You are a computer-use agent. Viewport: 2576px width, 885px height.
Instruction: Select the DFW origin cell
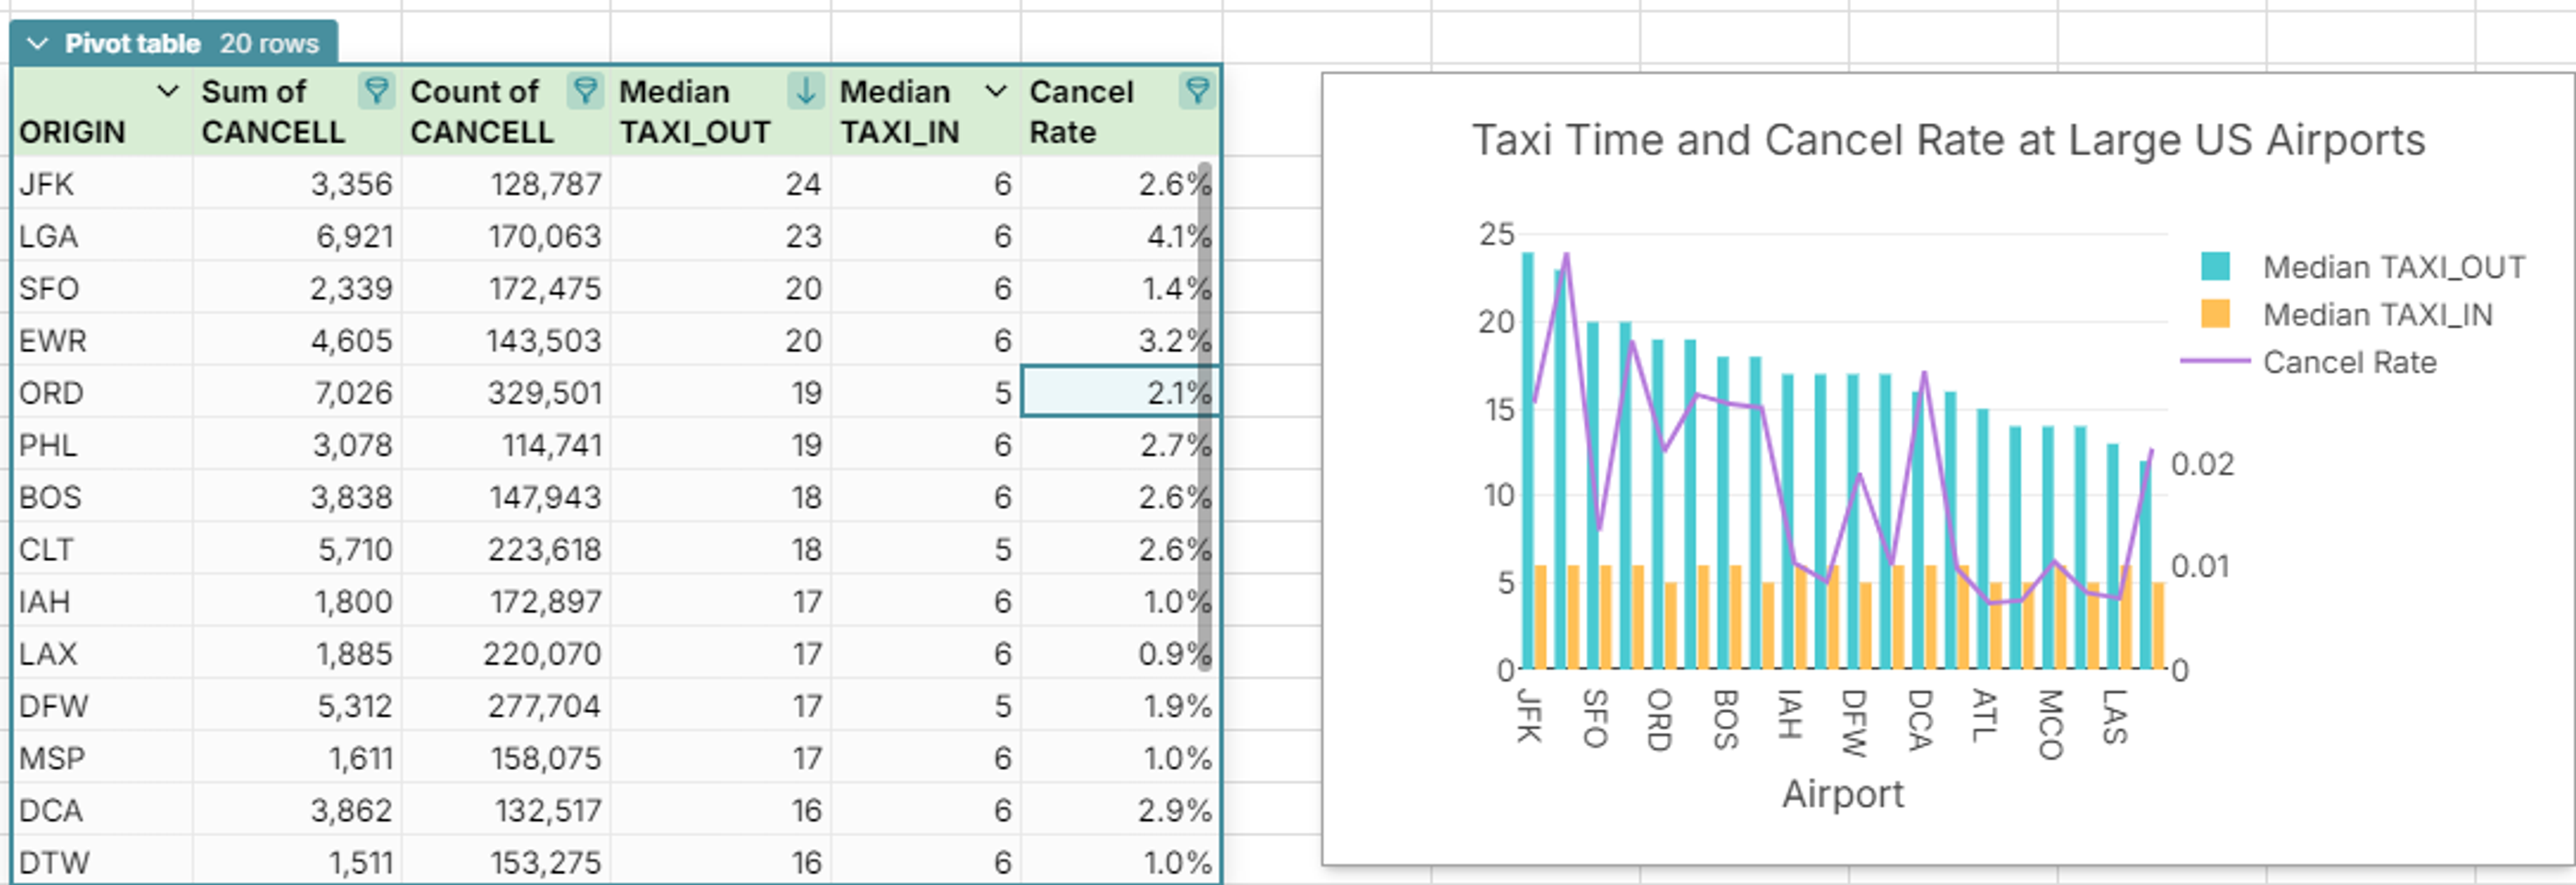102,705
